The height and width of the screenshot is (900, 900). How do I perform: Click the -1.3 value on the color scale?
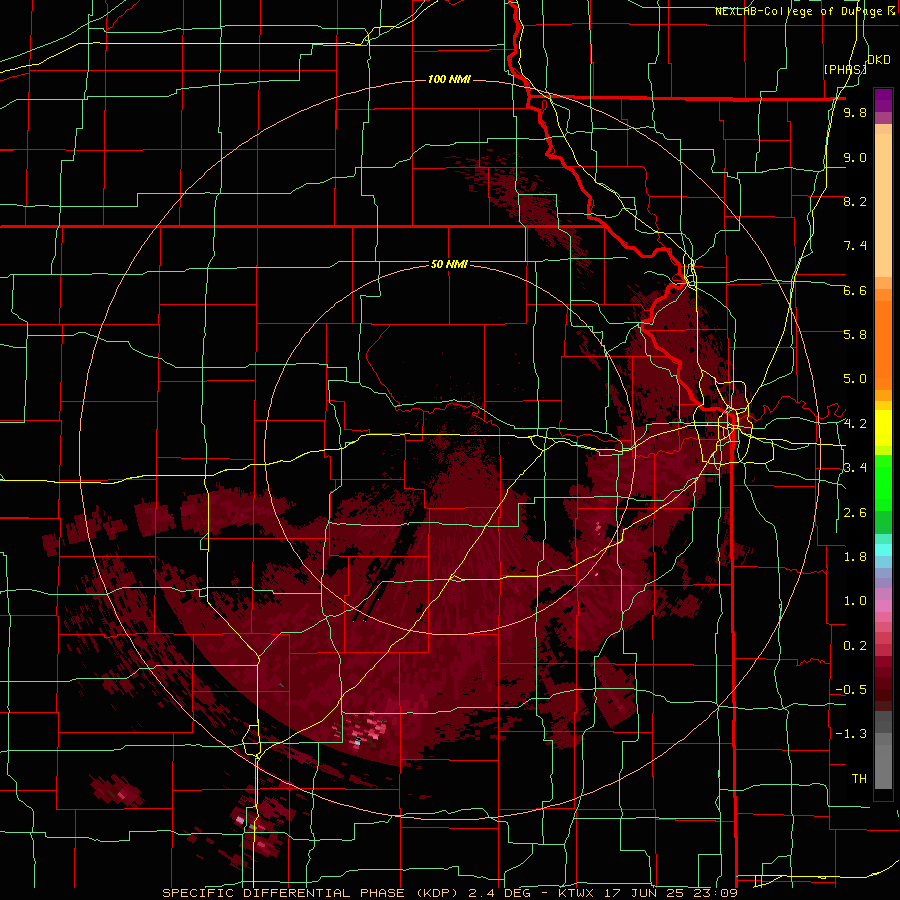point(850,734)
